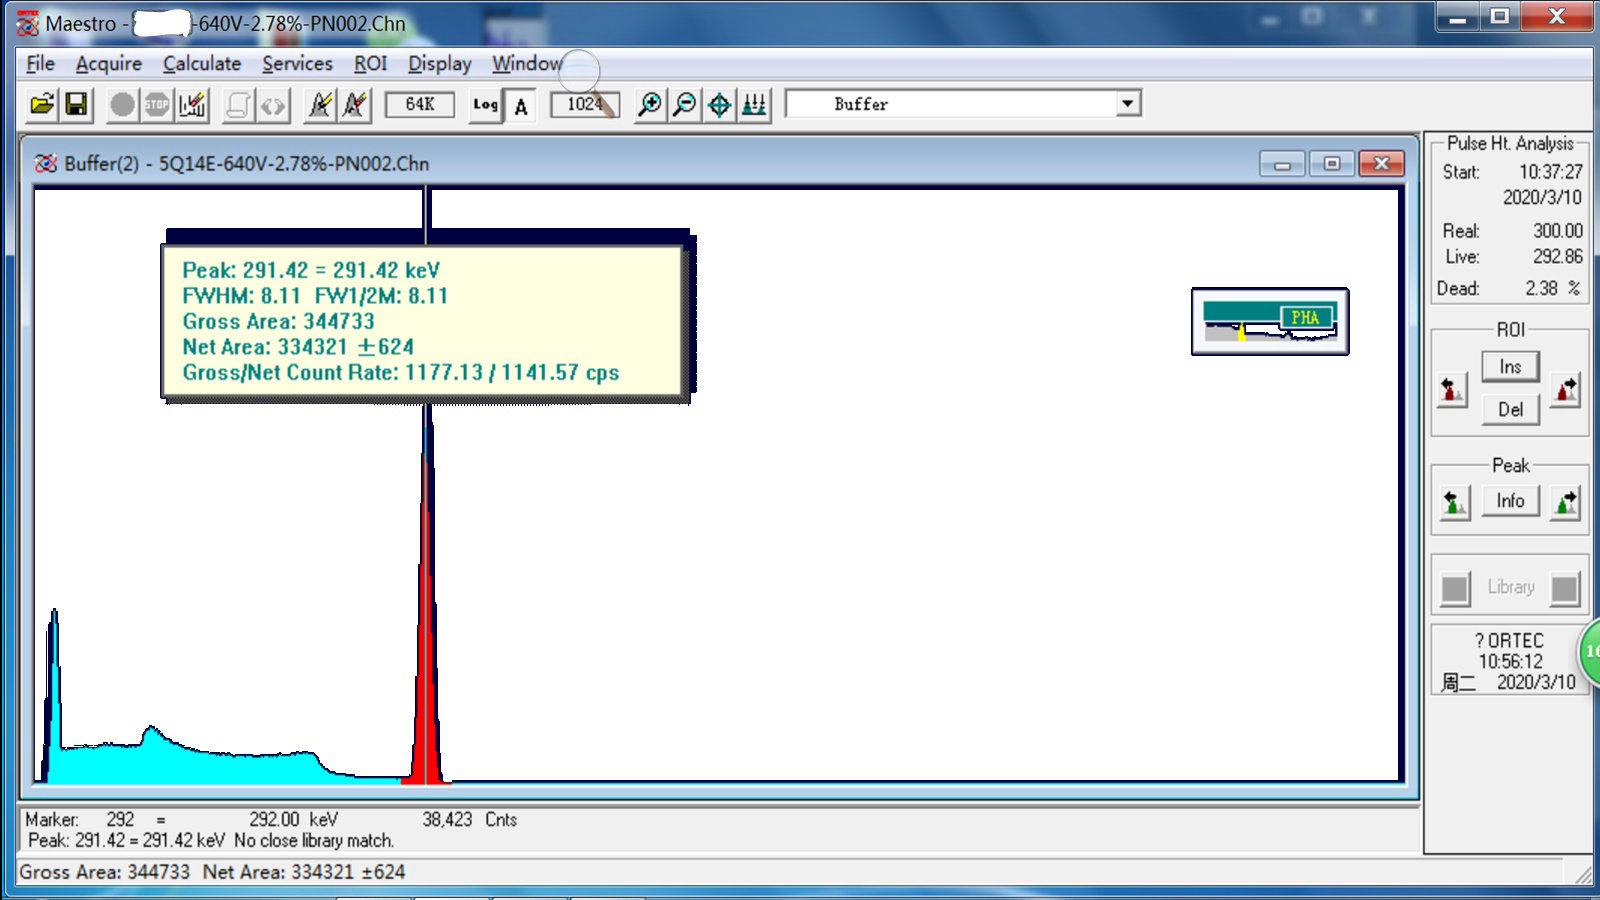
Task: Click the PHA full spectrum thumbnail
Action: click(x=1270, y=321)
